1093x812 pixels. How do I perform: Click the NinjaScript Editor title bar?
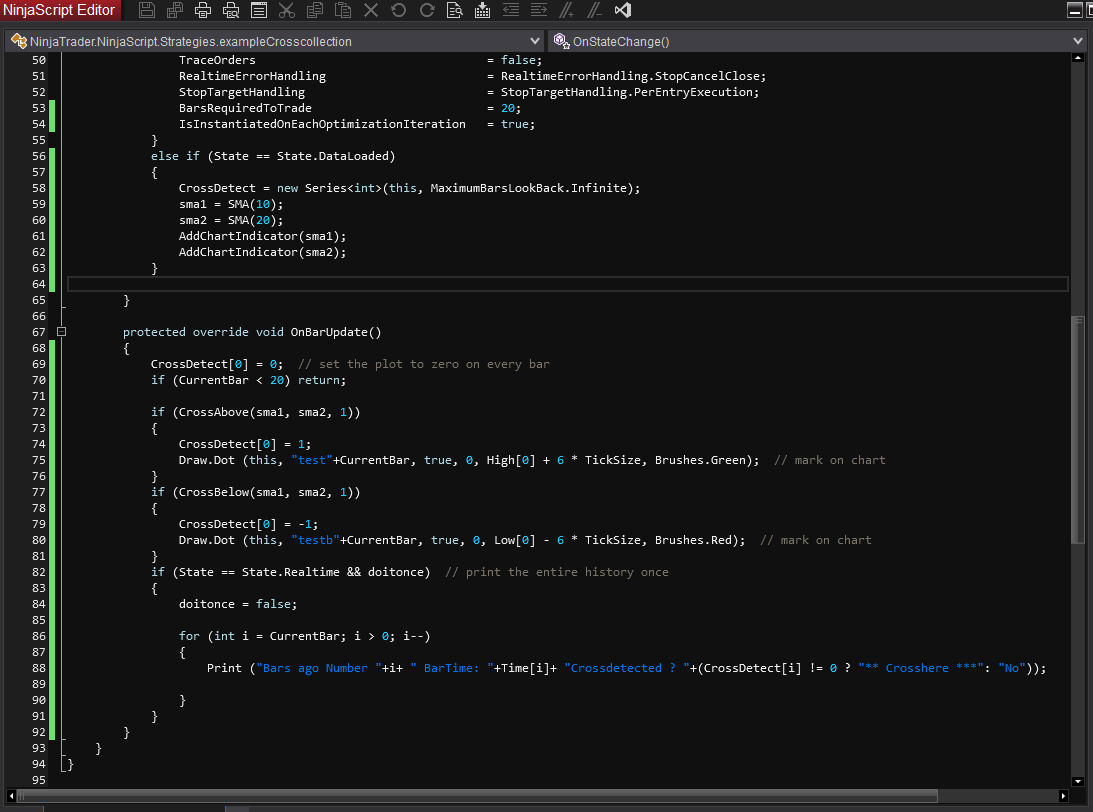click(x=60, y=11)
